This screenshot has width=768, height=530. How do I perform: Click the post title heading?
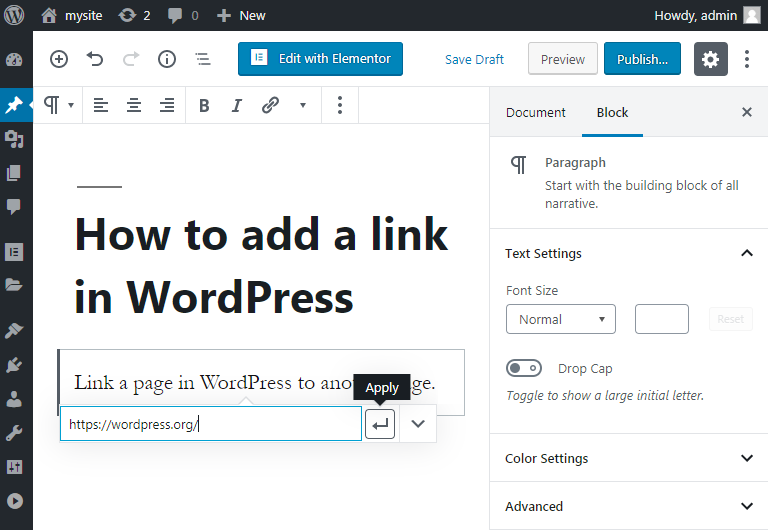click(262, 266)
